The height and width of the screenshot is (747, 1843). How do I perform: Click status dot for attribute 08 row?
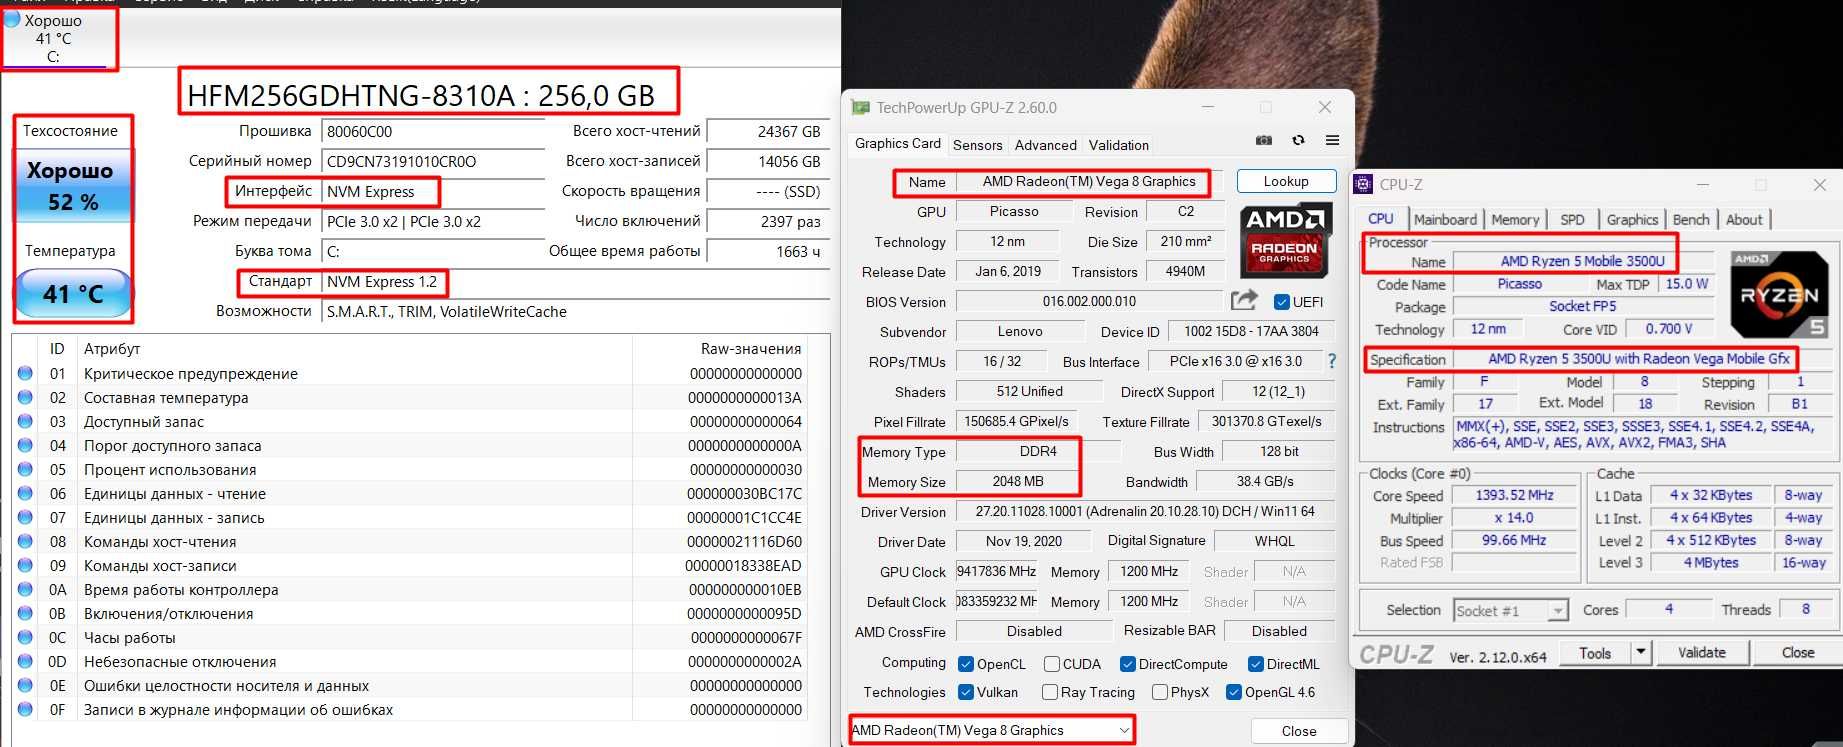(25, 541)
